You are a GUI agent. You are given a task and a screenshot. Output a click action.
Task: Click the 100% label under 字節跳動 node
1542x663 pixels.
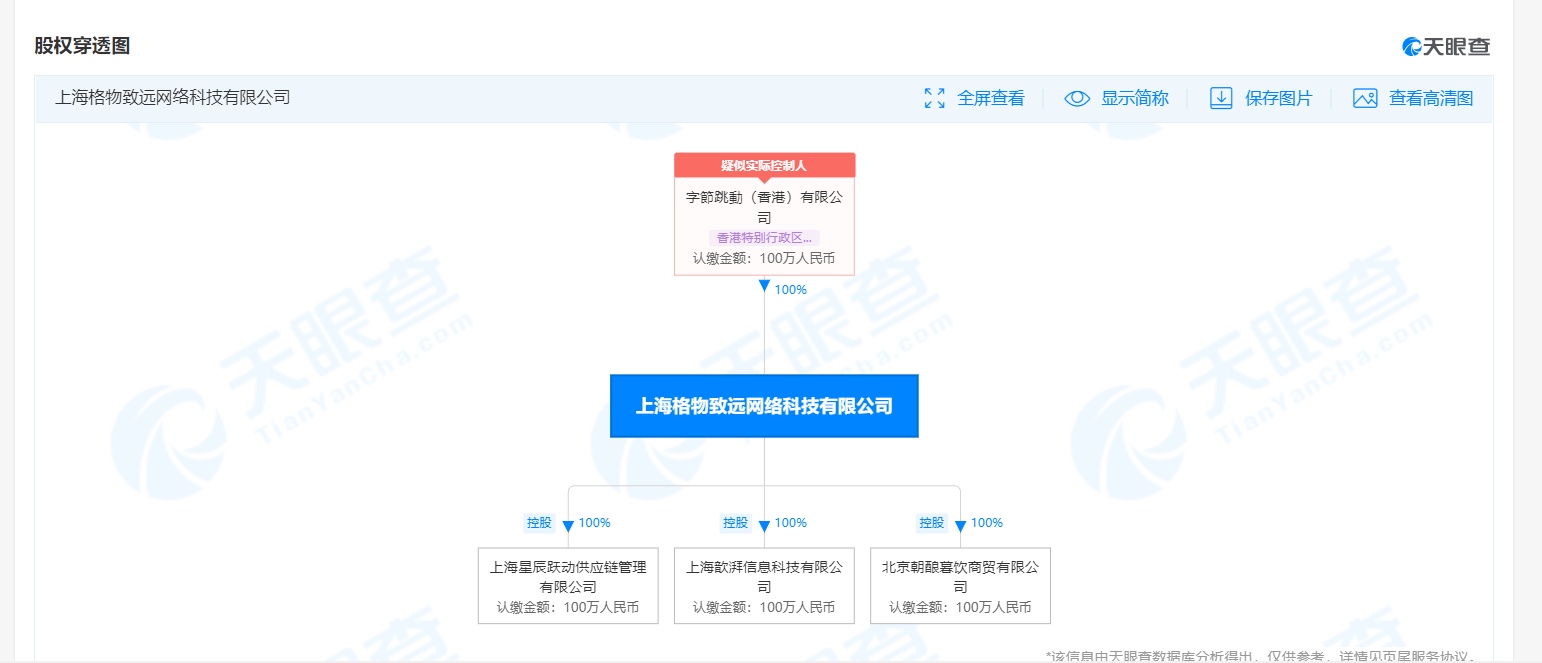tap(791, 290)
